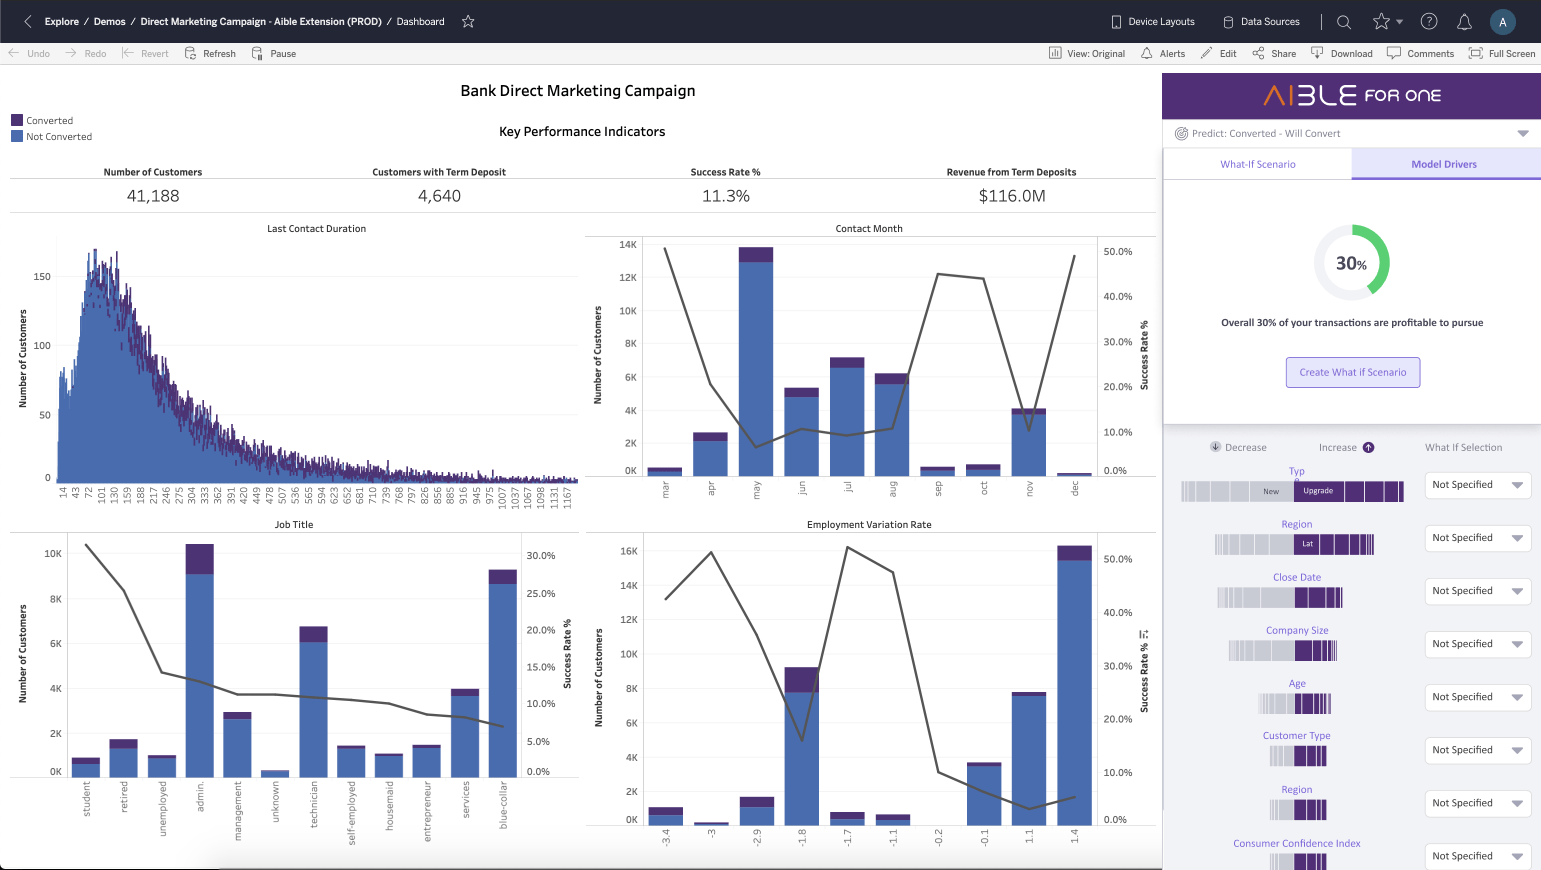This screenshot has width=1541, height=870.
Task: Expand the Predict: Converted dropdown
Action: click(x=1522, y=133)
